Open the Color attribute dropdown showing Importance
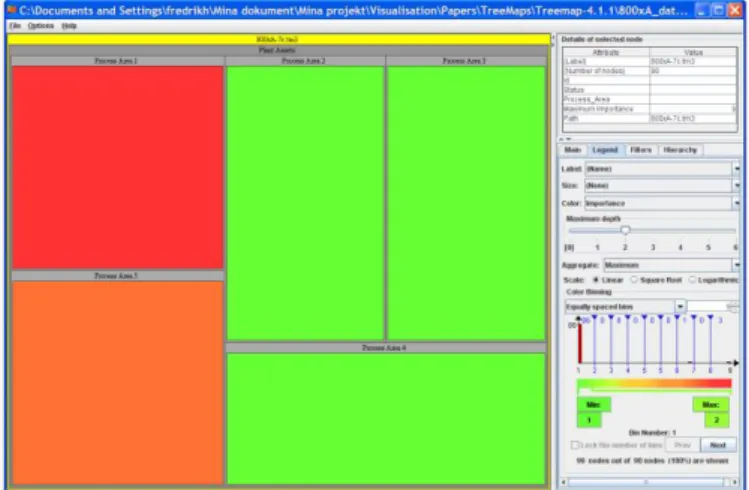This screenshot has height=490, width=749. 662,203
